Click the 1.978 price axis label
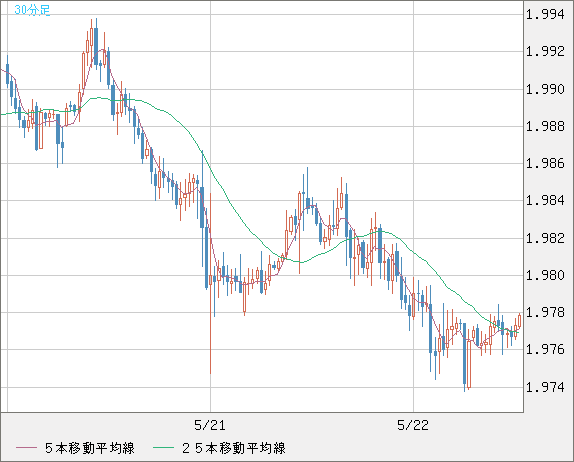 click(x=545, y=313)
